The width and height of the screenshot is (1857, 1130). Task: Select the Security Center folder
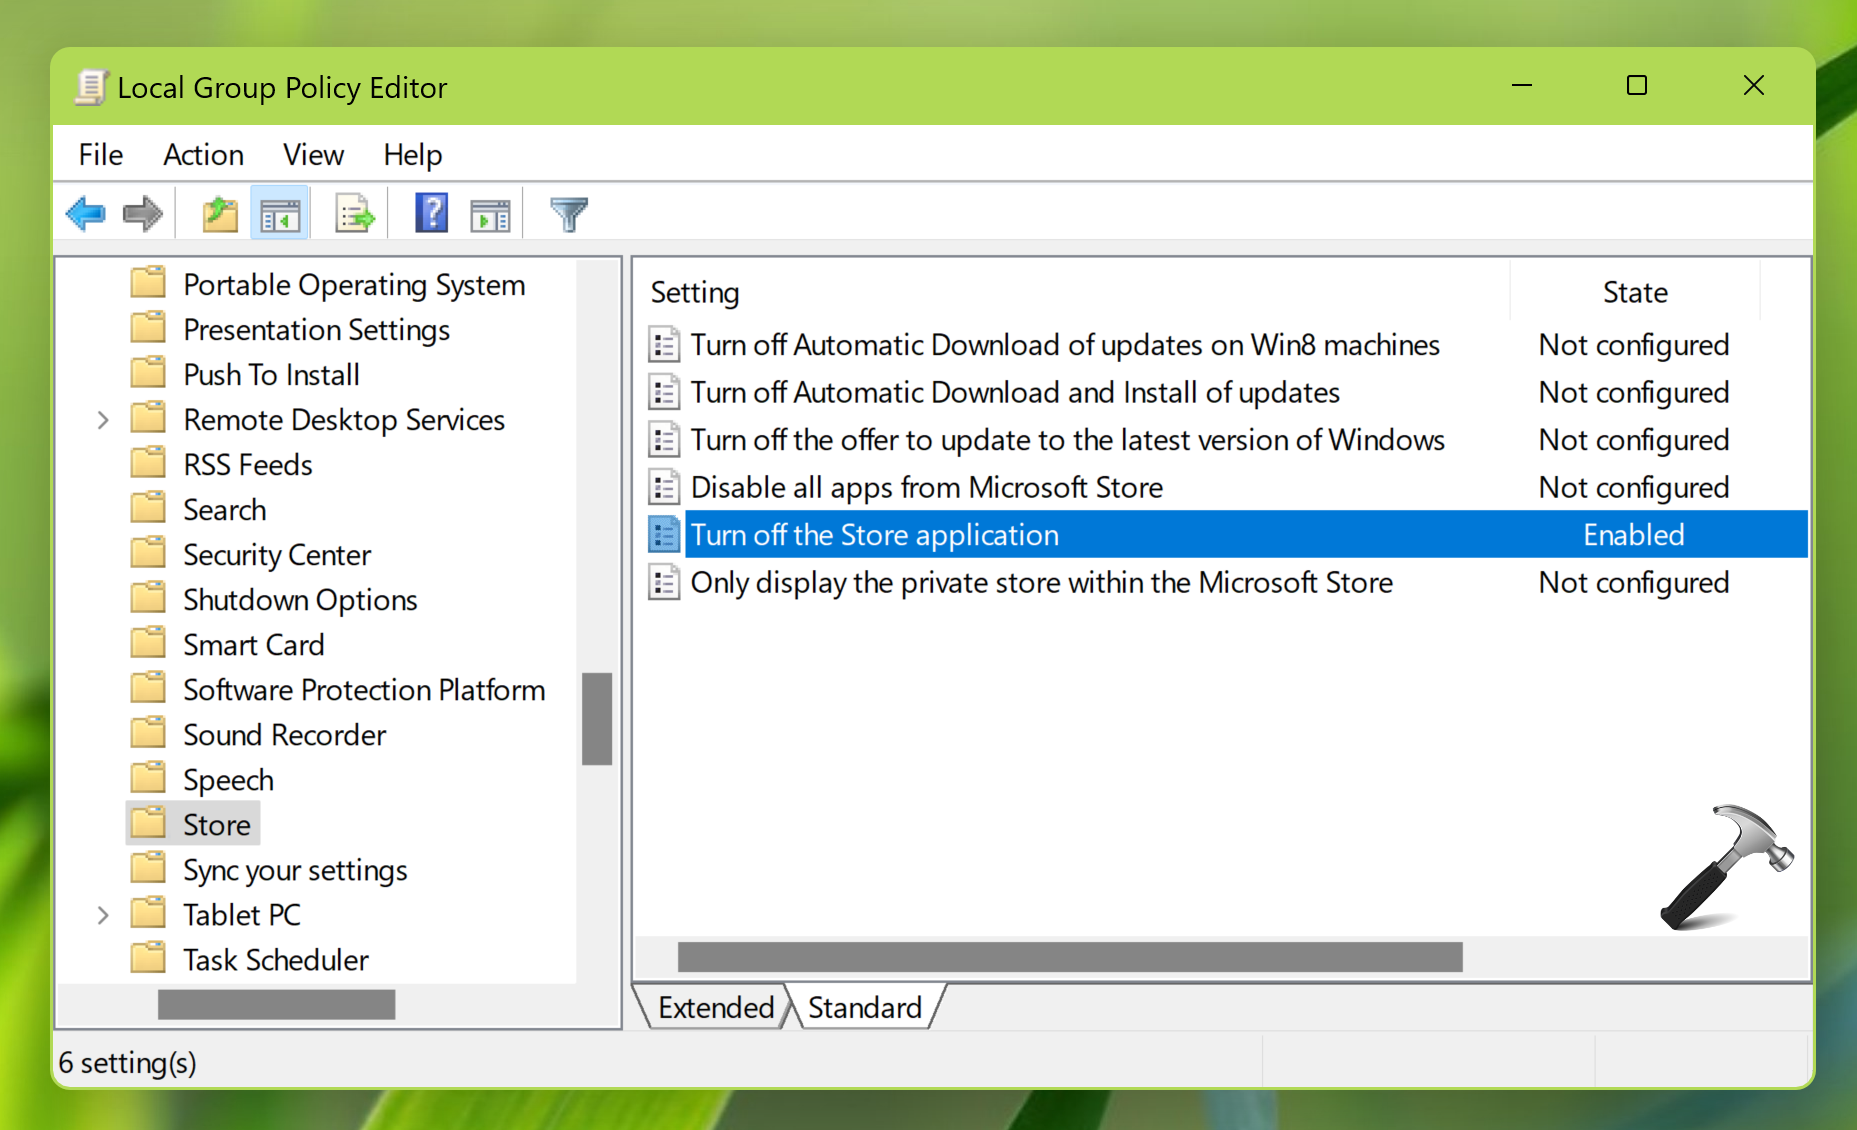click(276, 555)
